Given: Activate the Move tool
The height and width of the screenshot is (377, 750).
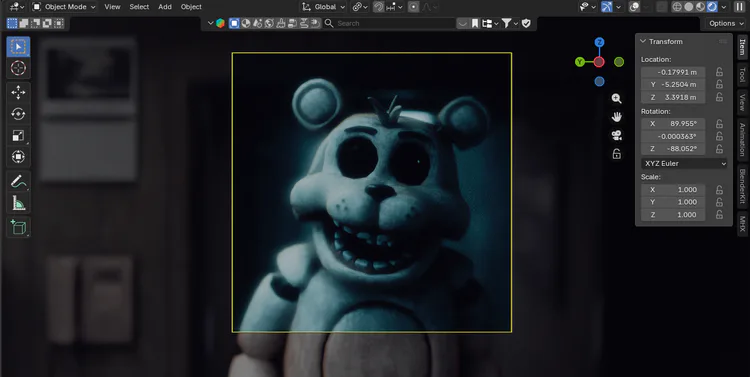Looking at the screenshot, I should point(18,92).
